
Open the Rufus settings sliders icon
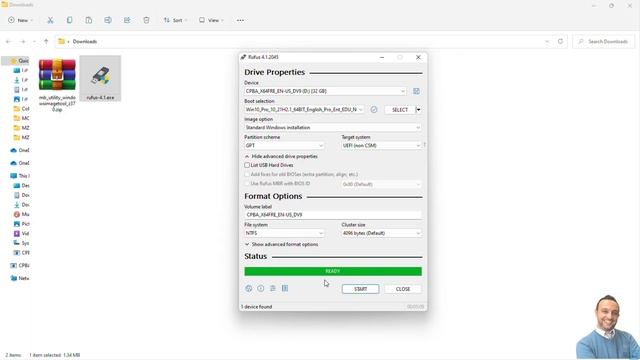tap(273, 288)
